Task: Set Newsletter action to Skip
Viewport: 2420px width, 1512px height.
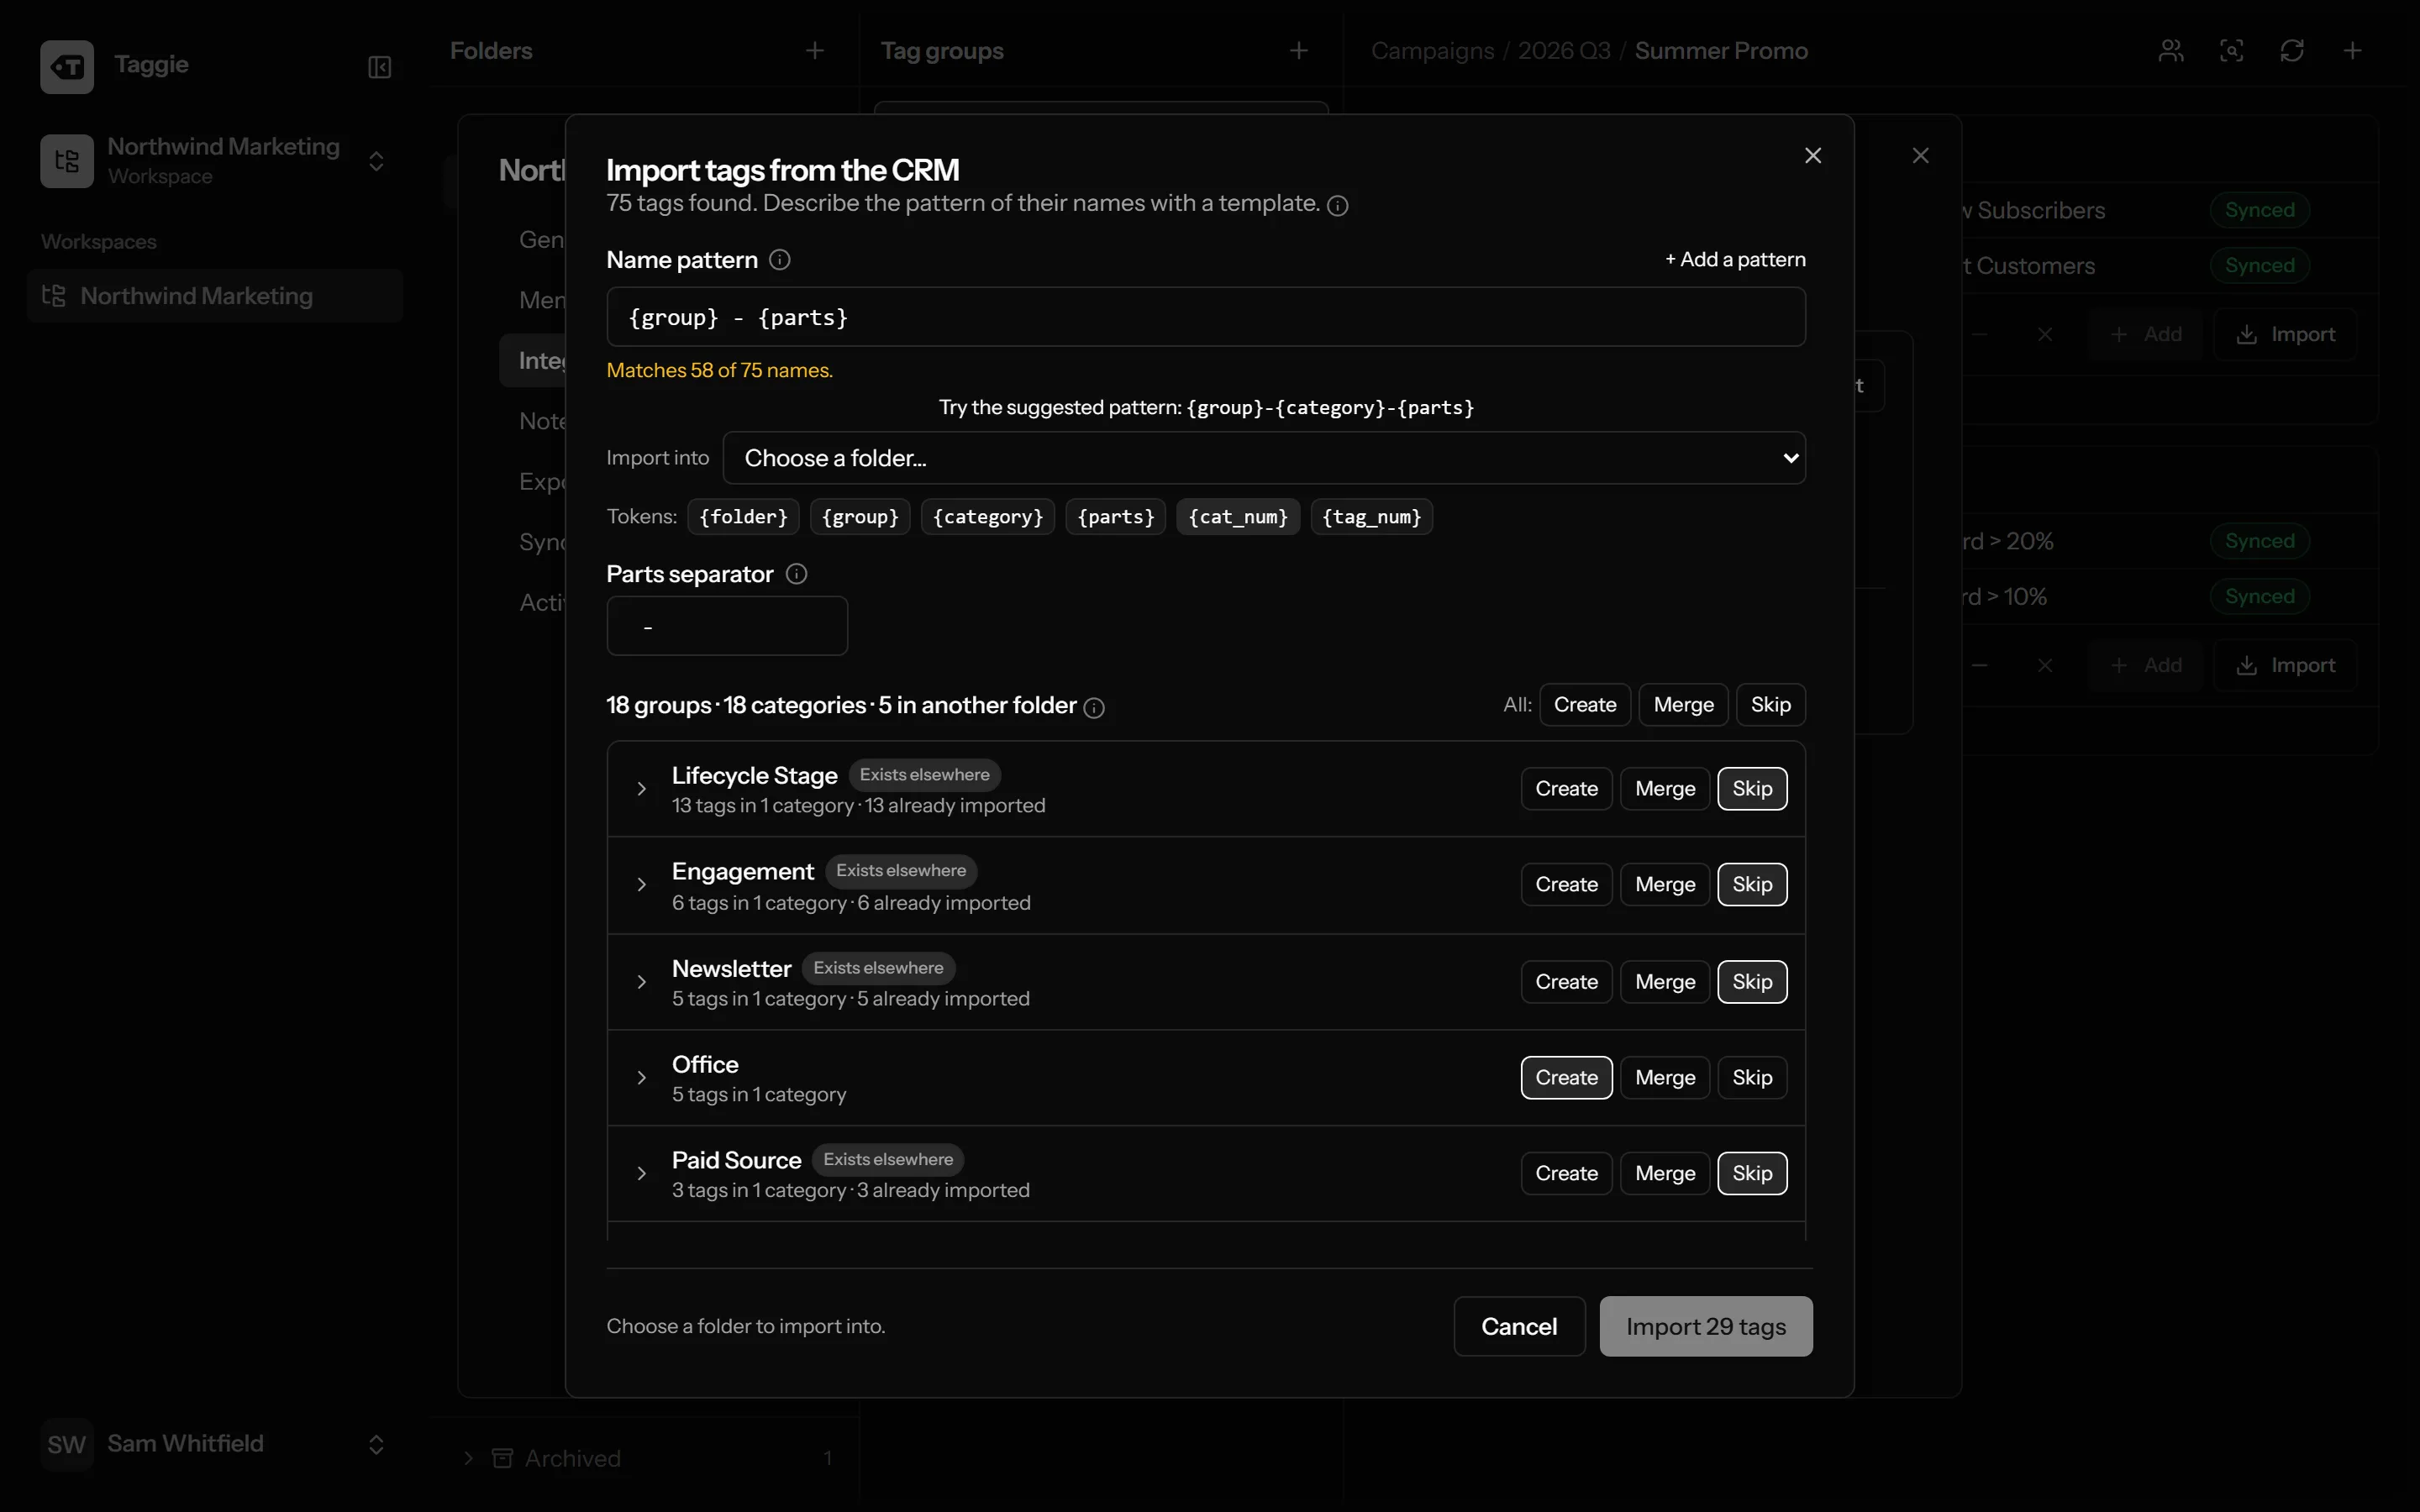Action: click(x=1752, y=982)
